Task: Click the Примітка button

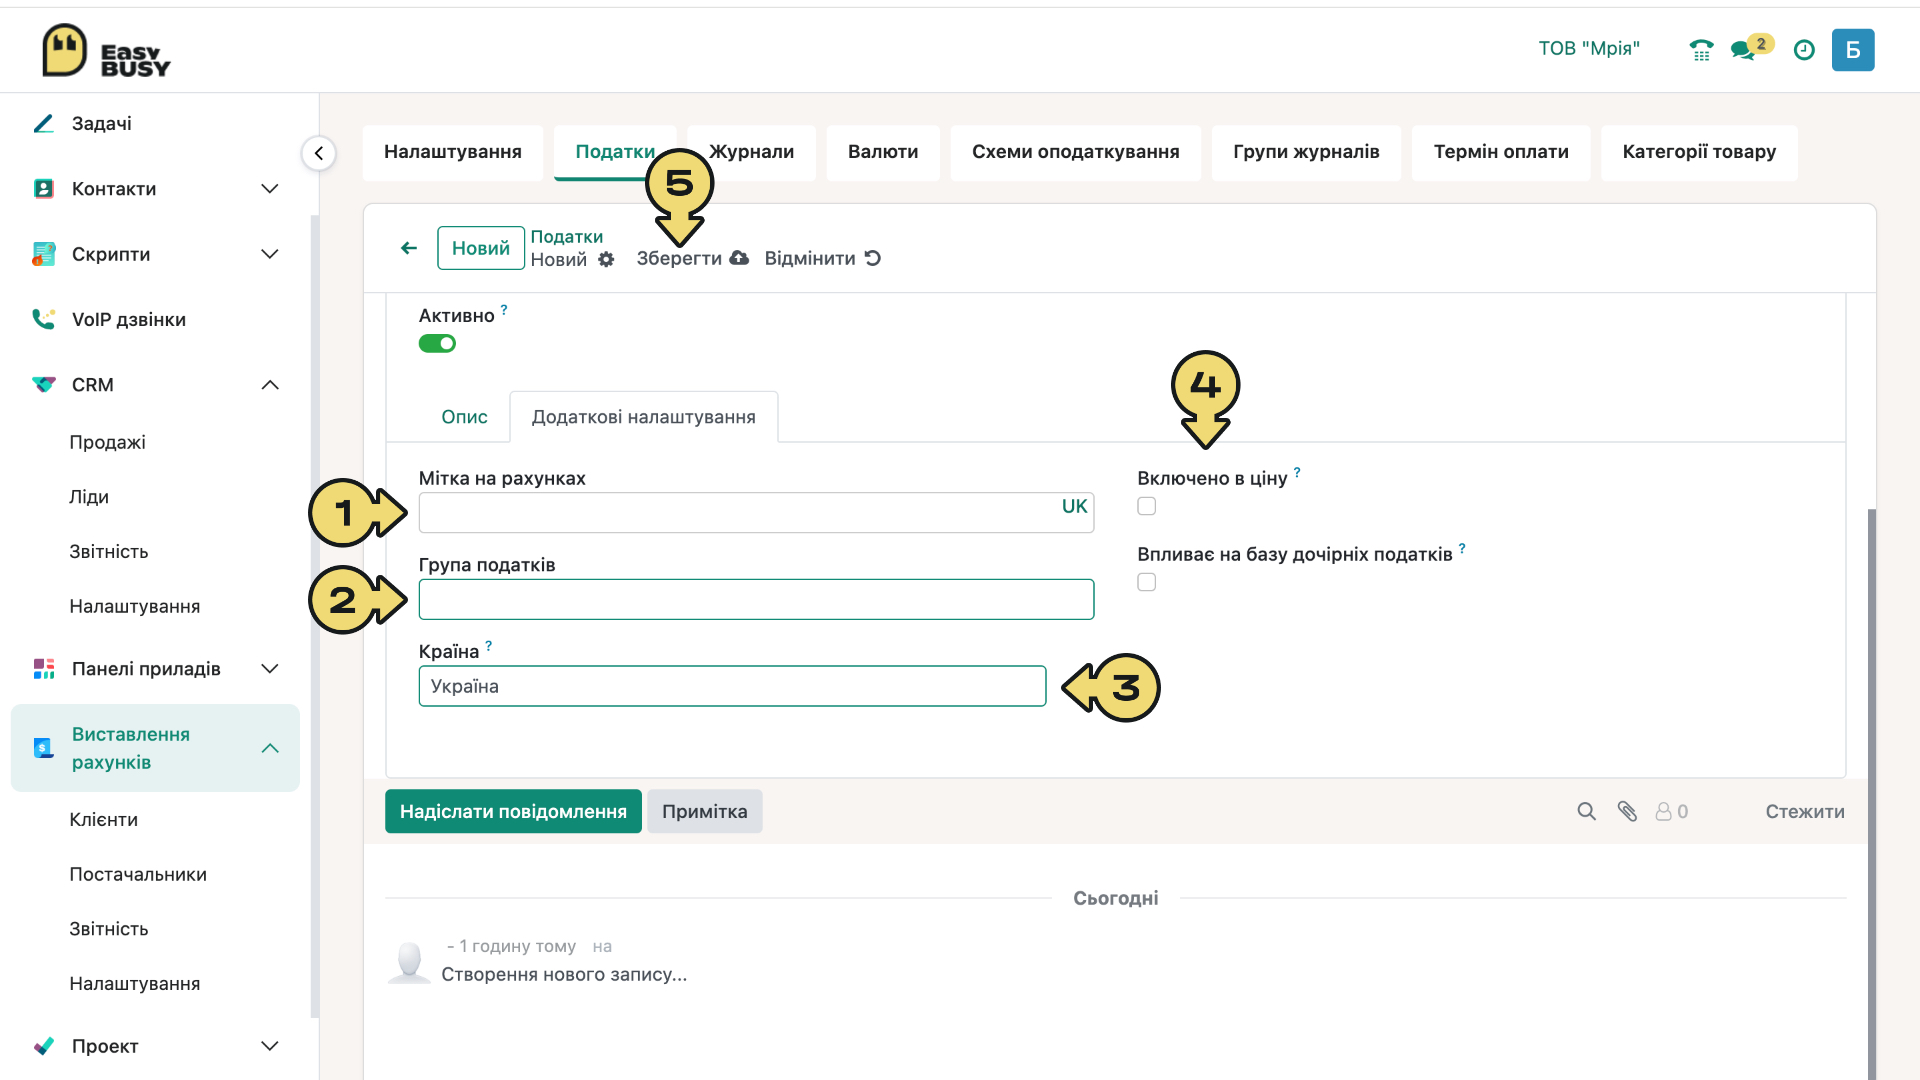Action: click(x=705, y=812)
